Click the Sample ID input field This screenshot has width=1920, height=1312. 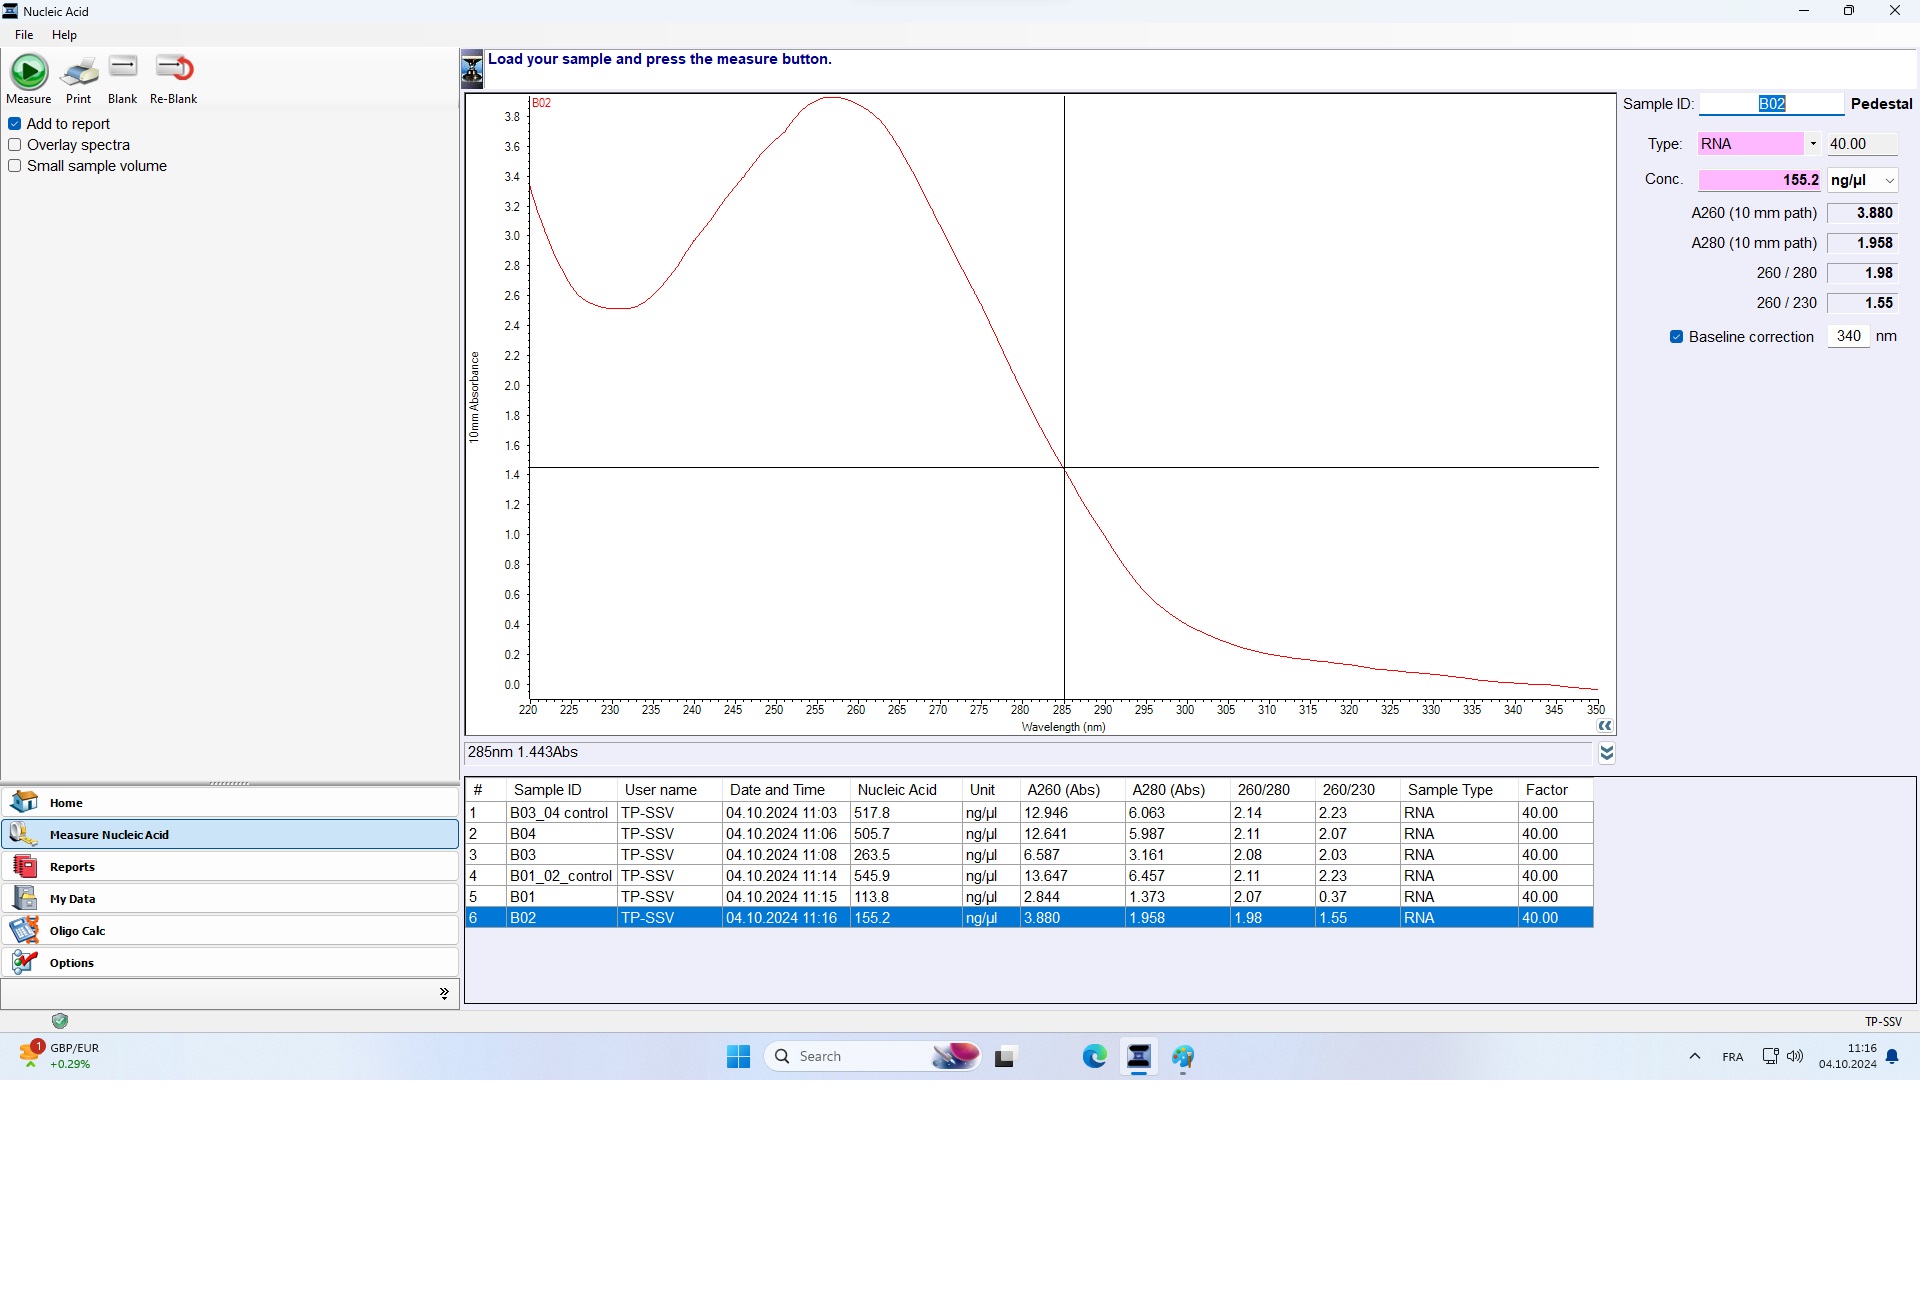click(1771, 104)
